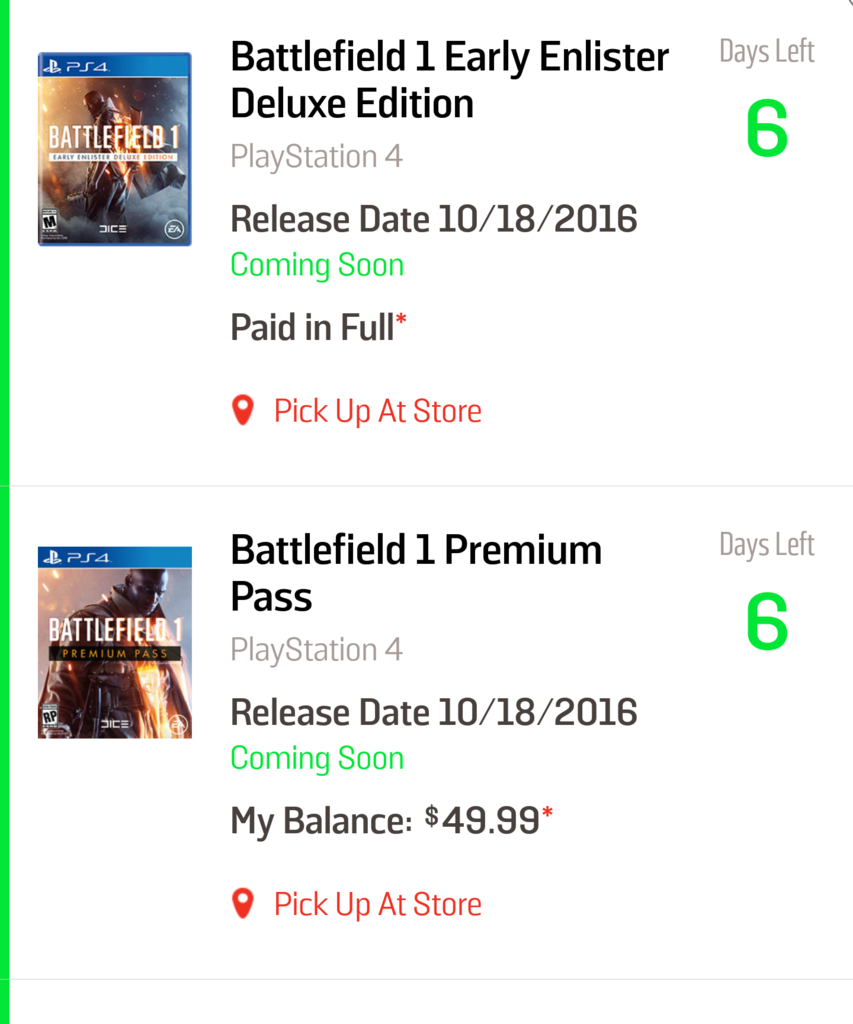This screenshot has width=853, height=1024.
Task: Click the DICE logo on Premium Pass cover
Action: 115,723
